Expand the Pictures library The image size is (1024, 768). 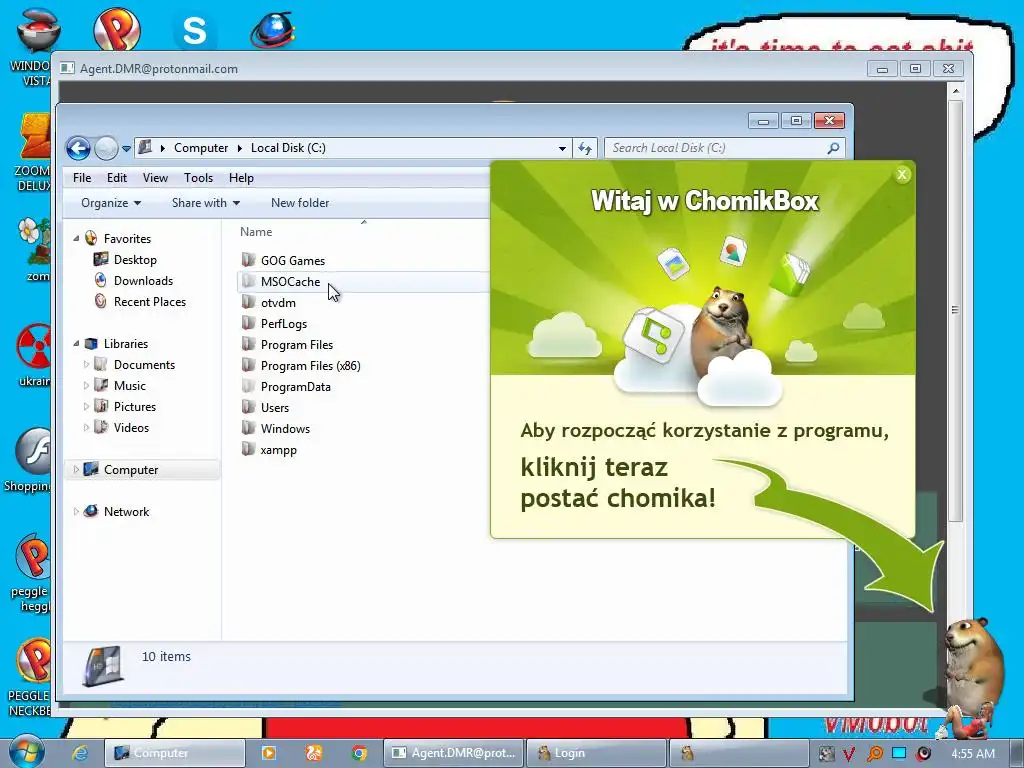86,406
